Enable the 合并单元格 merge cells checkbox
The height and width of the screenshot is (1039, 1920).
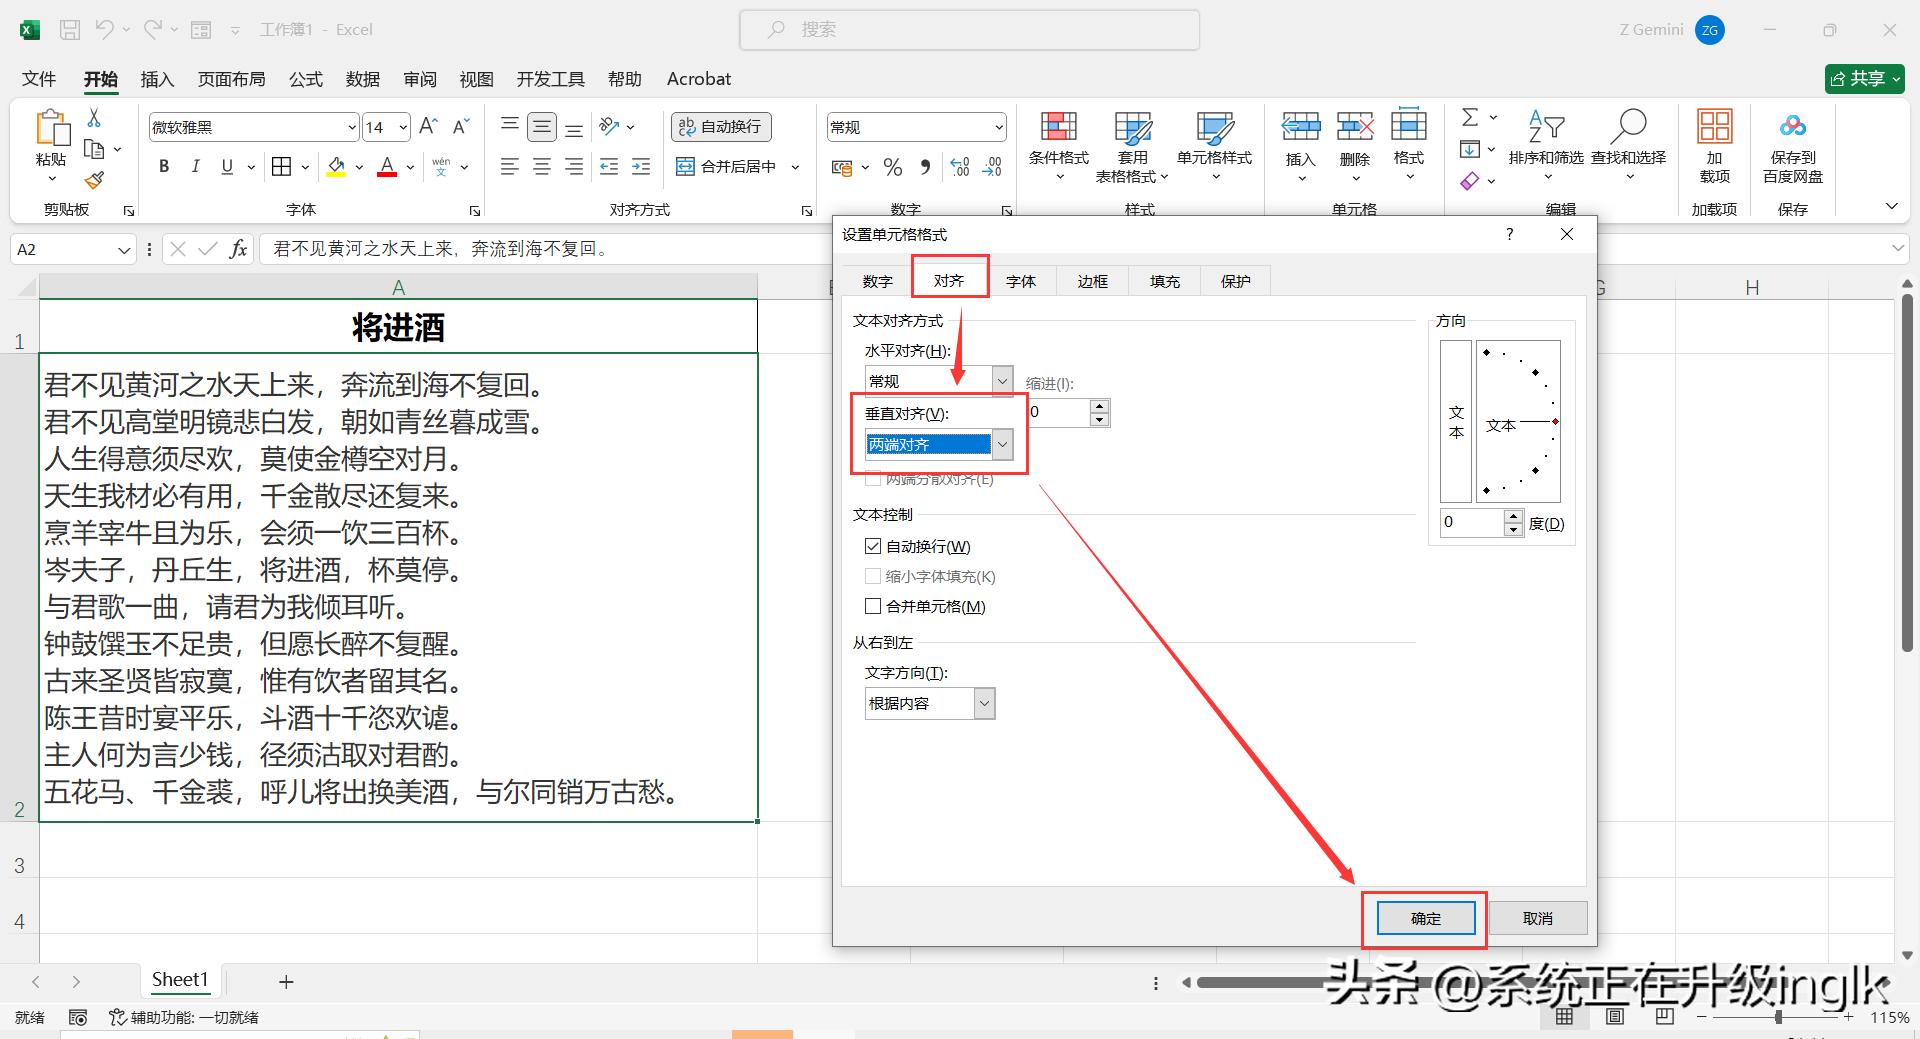pyautogui.click(x=873, y=606)
